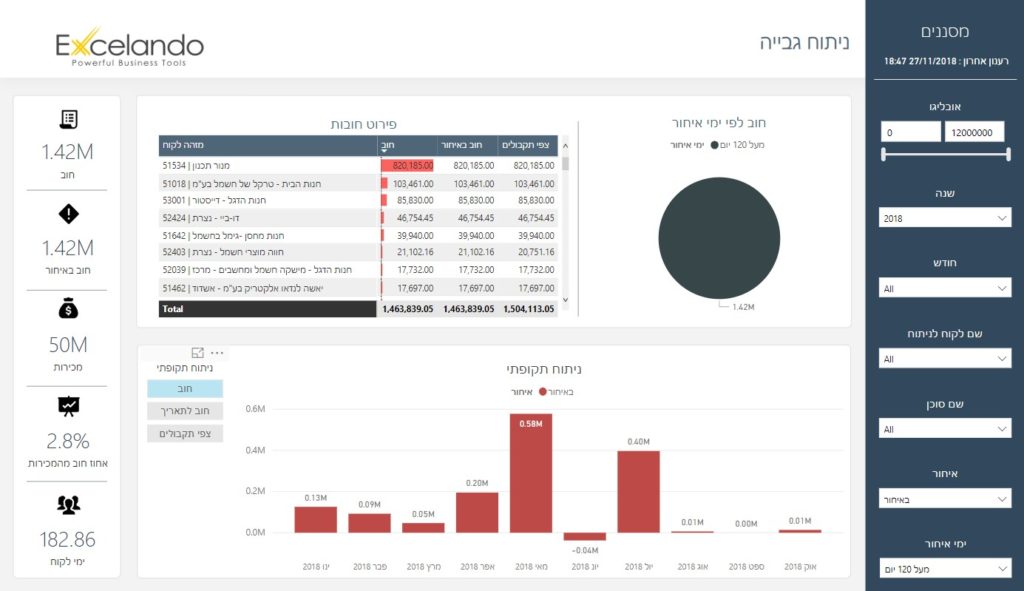This screenshot has width=1024, height=591.
Task: Click the אובליגו range slider track
Action: tap(944, 154)
